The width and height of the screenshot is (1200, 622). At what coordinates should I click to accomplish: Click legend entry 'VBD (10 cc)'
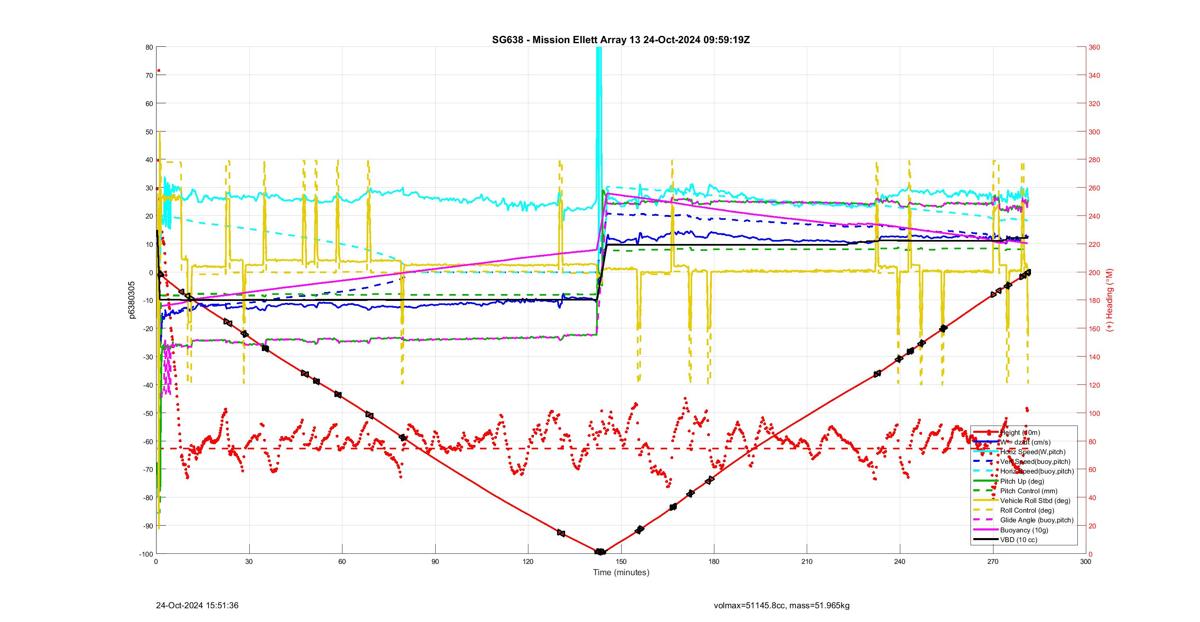(1019, 539)
